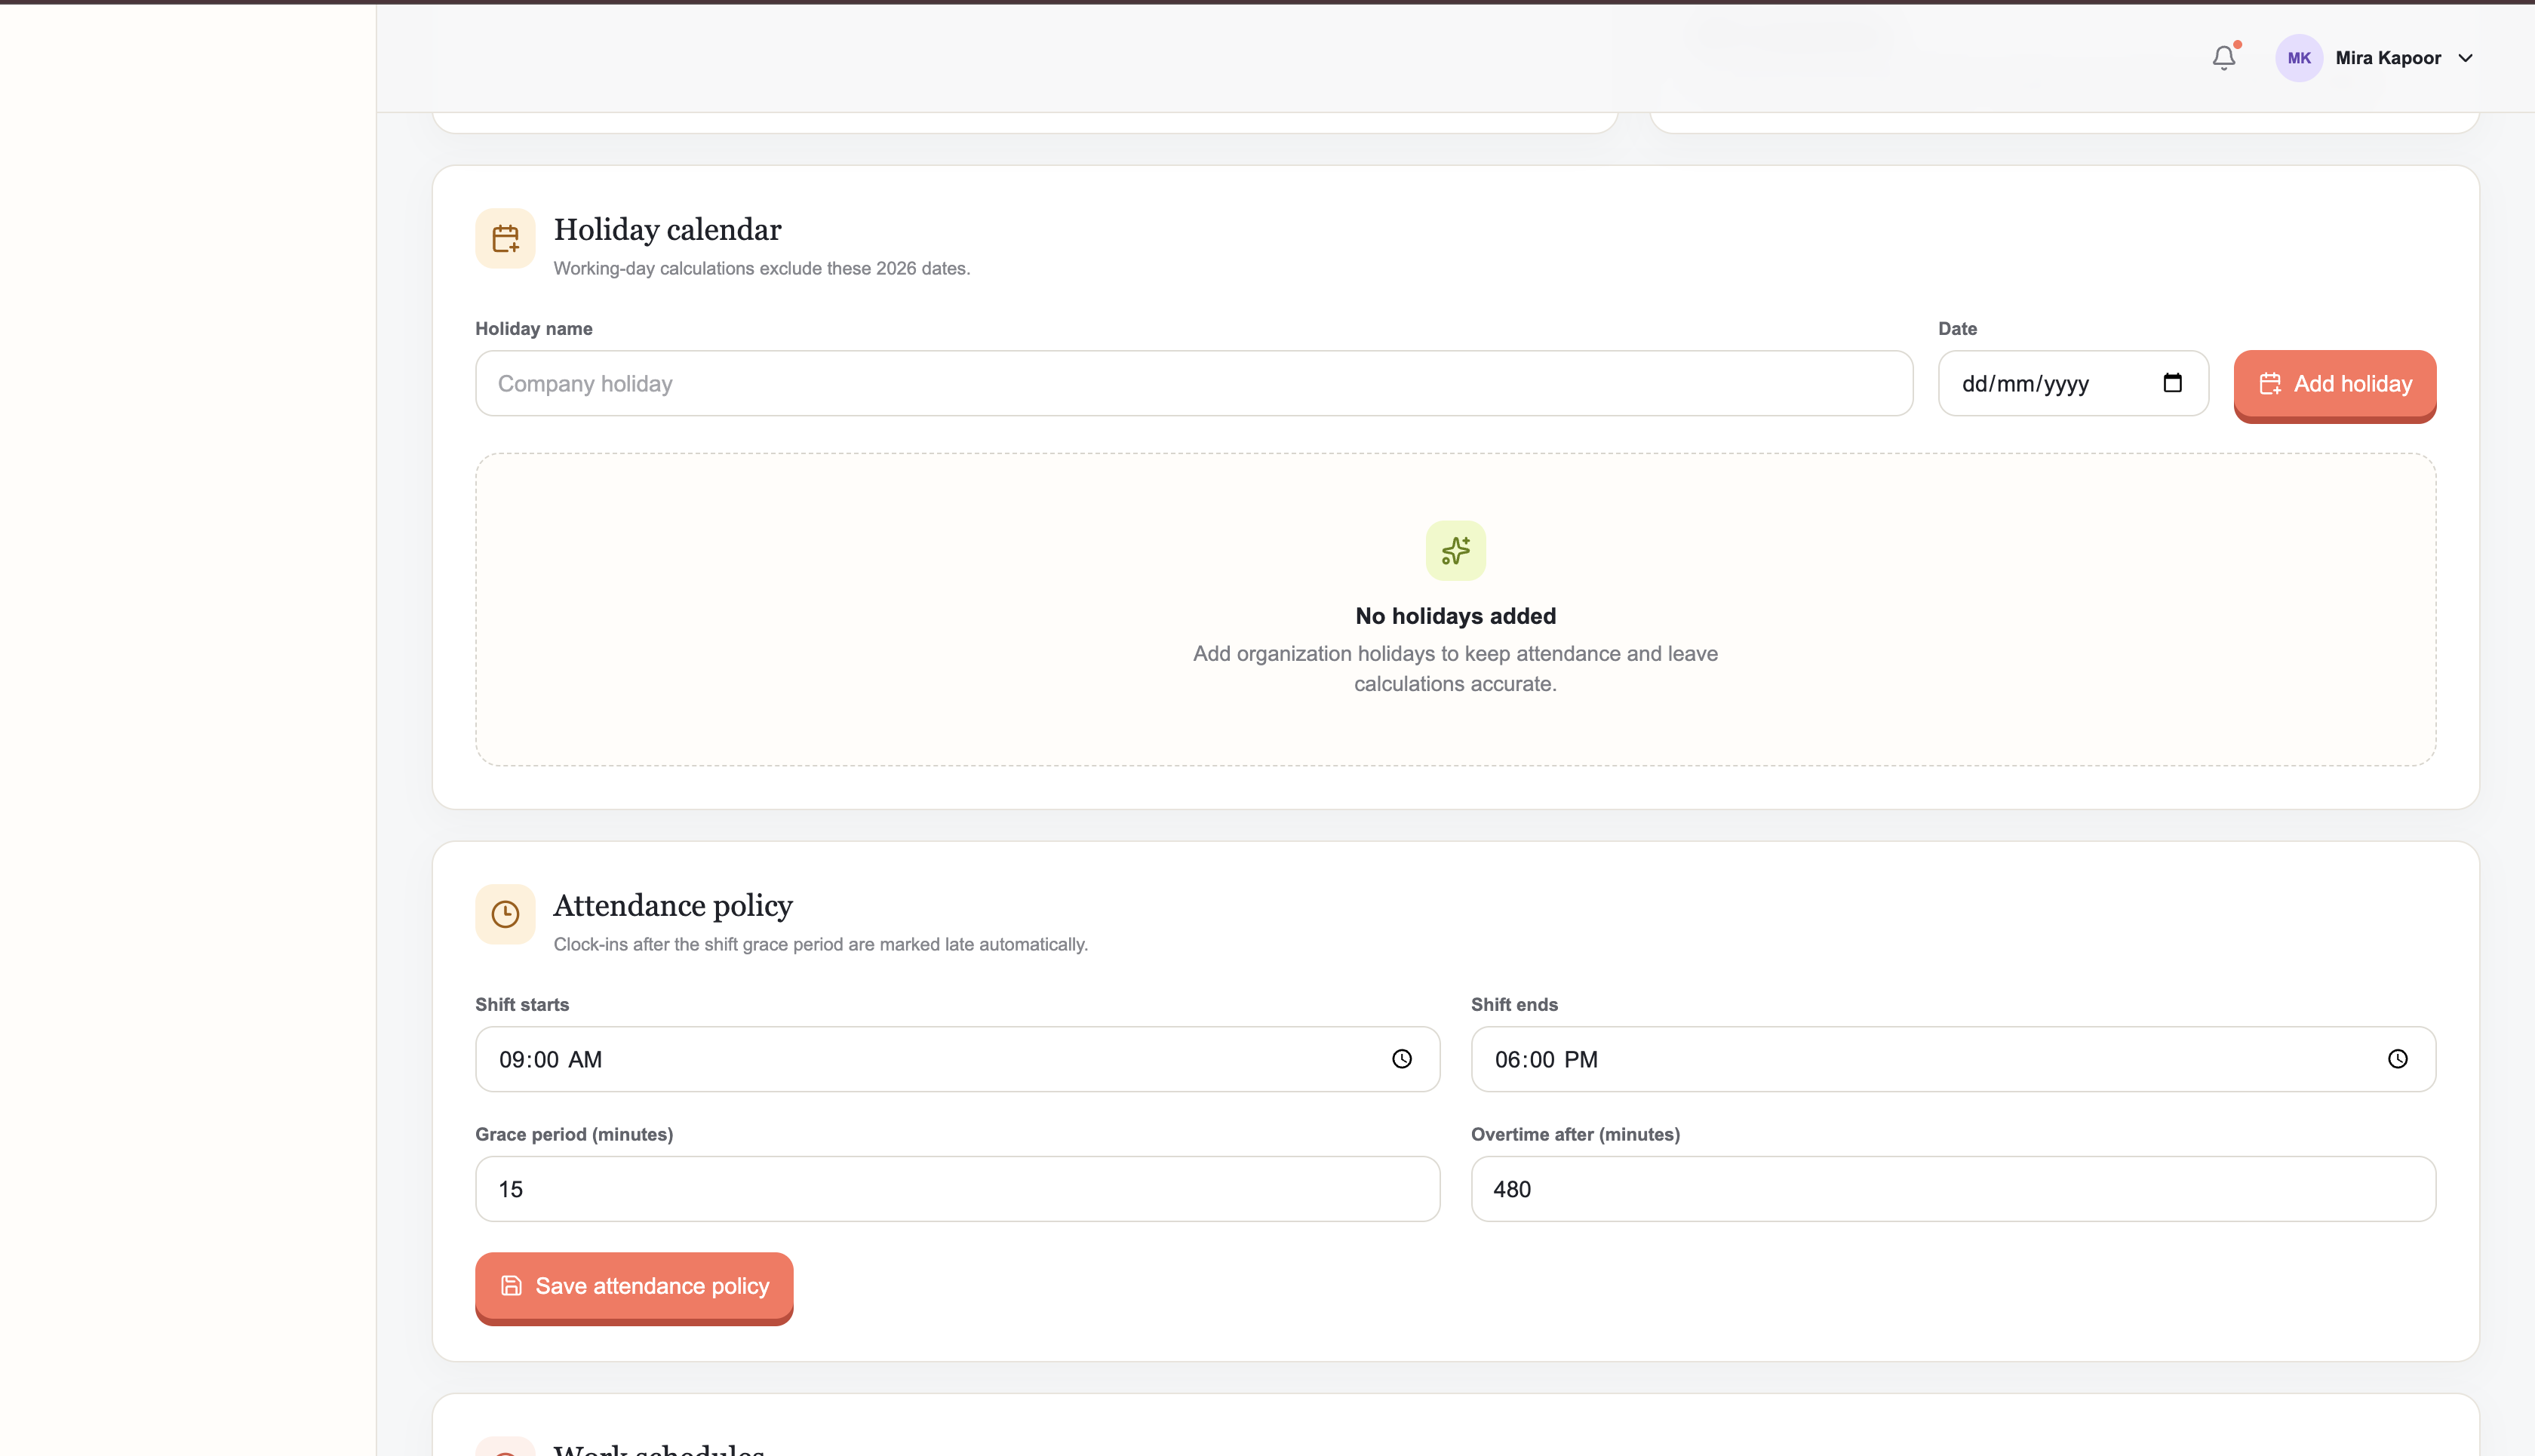Click the sparkles icon above No holidays added

1456,550
